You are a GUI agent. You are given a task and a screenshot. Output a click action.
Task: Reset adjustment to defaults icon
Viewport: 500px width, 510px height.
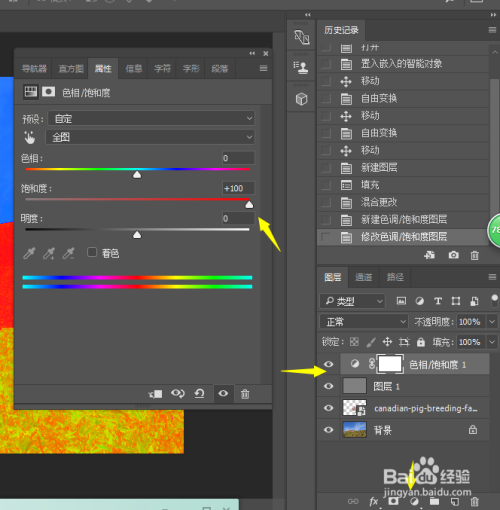coord(199,394)
